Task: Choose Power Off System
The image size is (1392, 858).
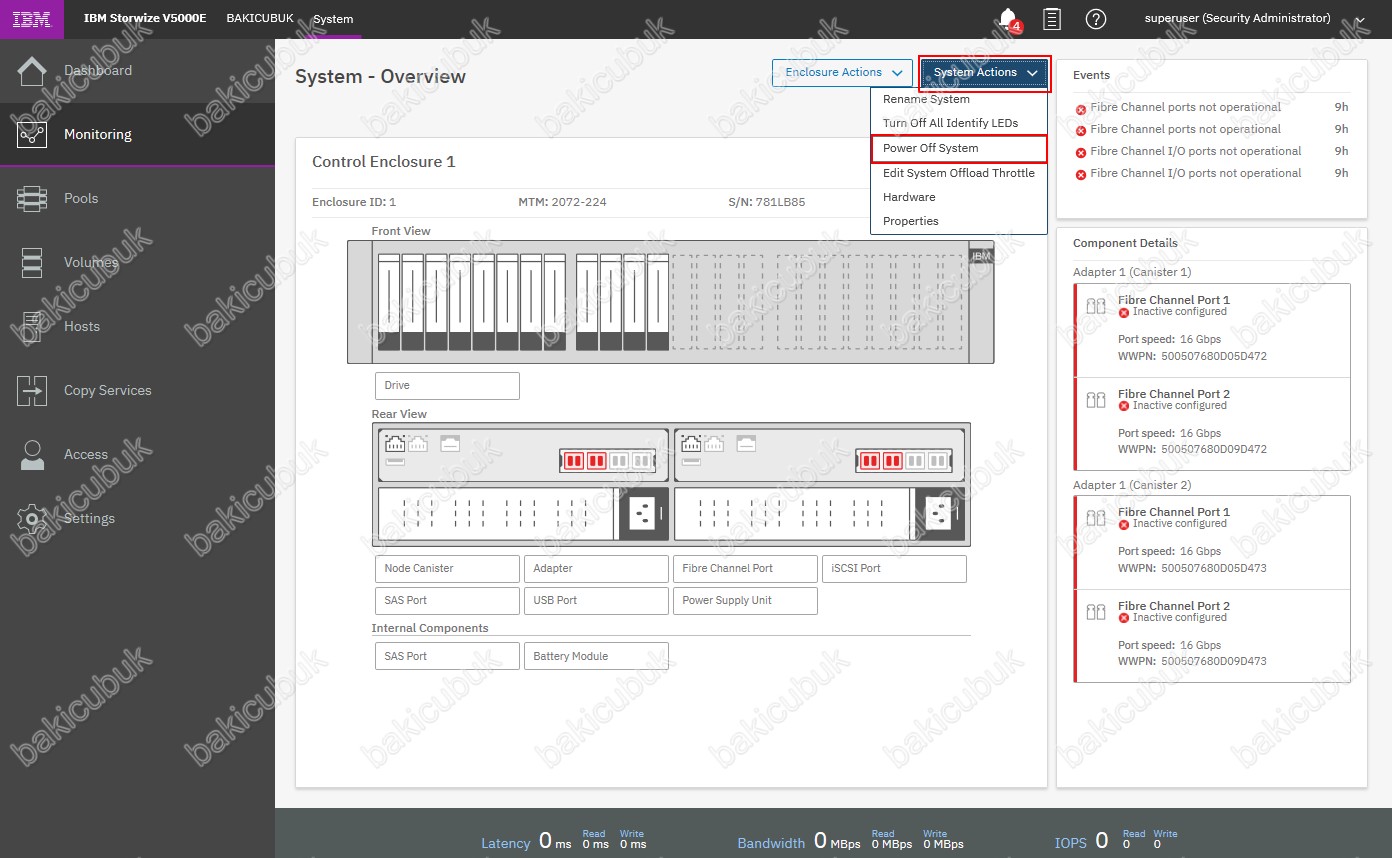Action: point(958,148)
